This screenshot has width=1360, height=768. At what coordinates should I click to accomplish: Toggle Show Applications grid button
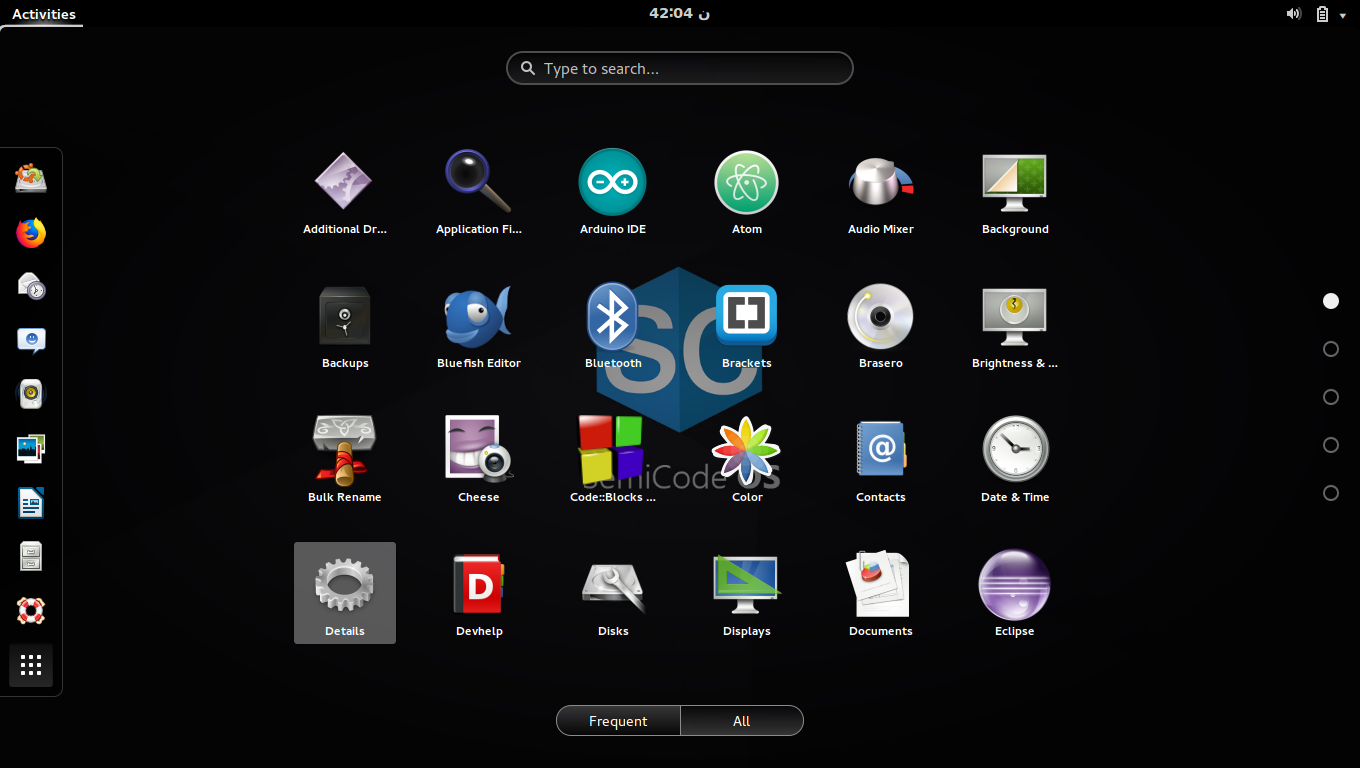click(31, 665)
